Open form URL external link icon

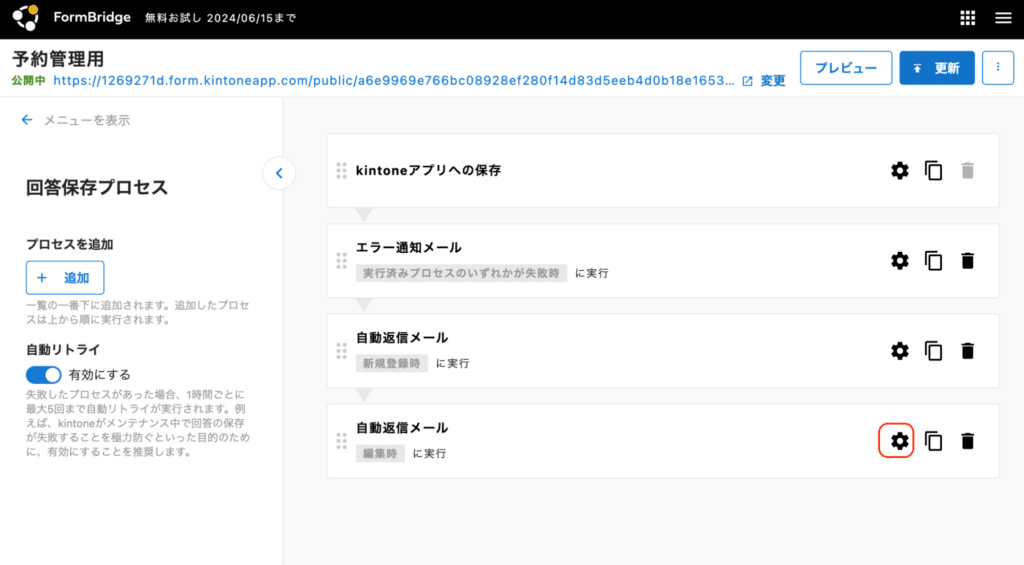[x=748, y=81]
